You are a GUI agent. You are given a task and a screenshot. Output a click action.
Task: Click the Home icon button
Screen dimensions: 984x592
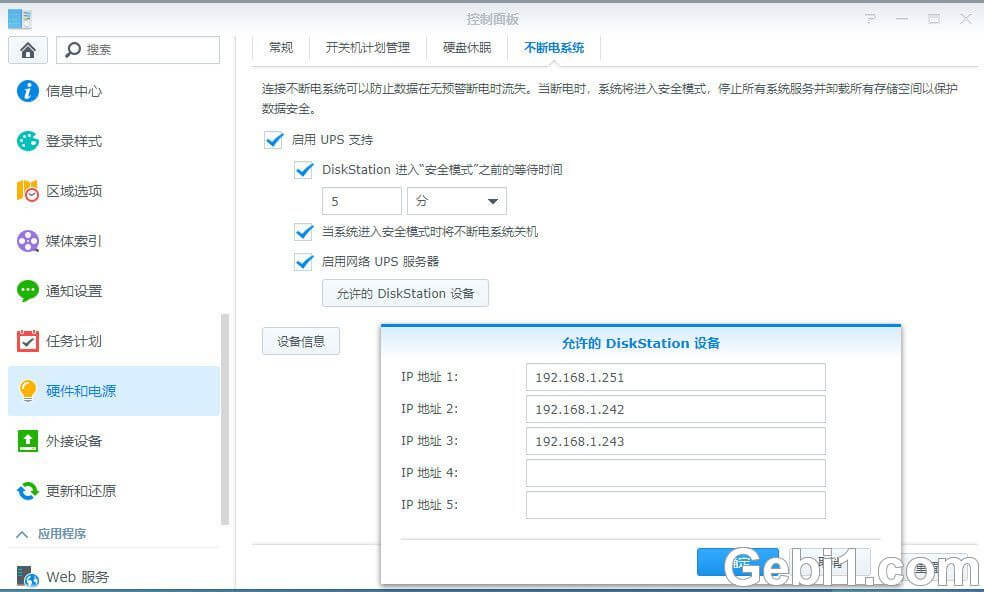click(x=28, y=50)
